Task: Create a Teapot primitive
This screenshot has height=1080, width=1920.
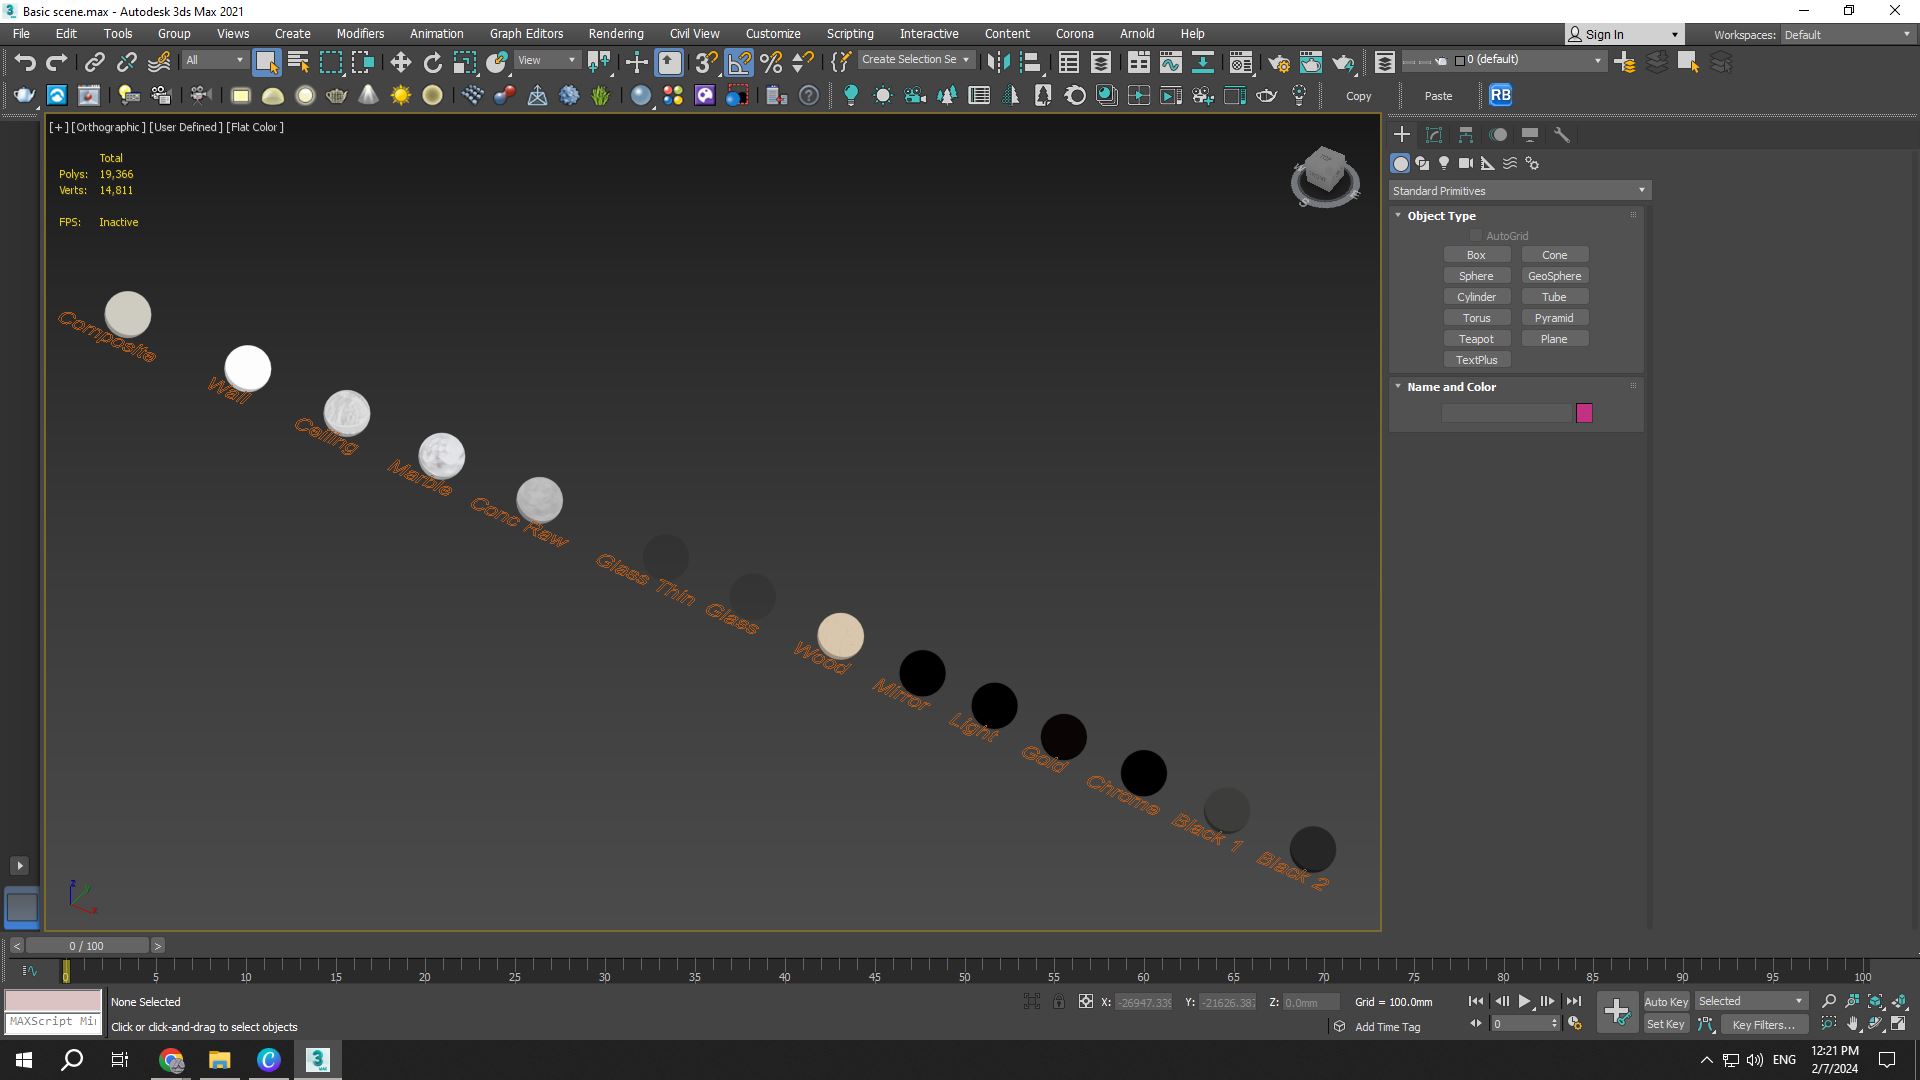Action: tap(1476, 339)
